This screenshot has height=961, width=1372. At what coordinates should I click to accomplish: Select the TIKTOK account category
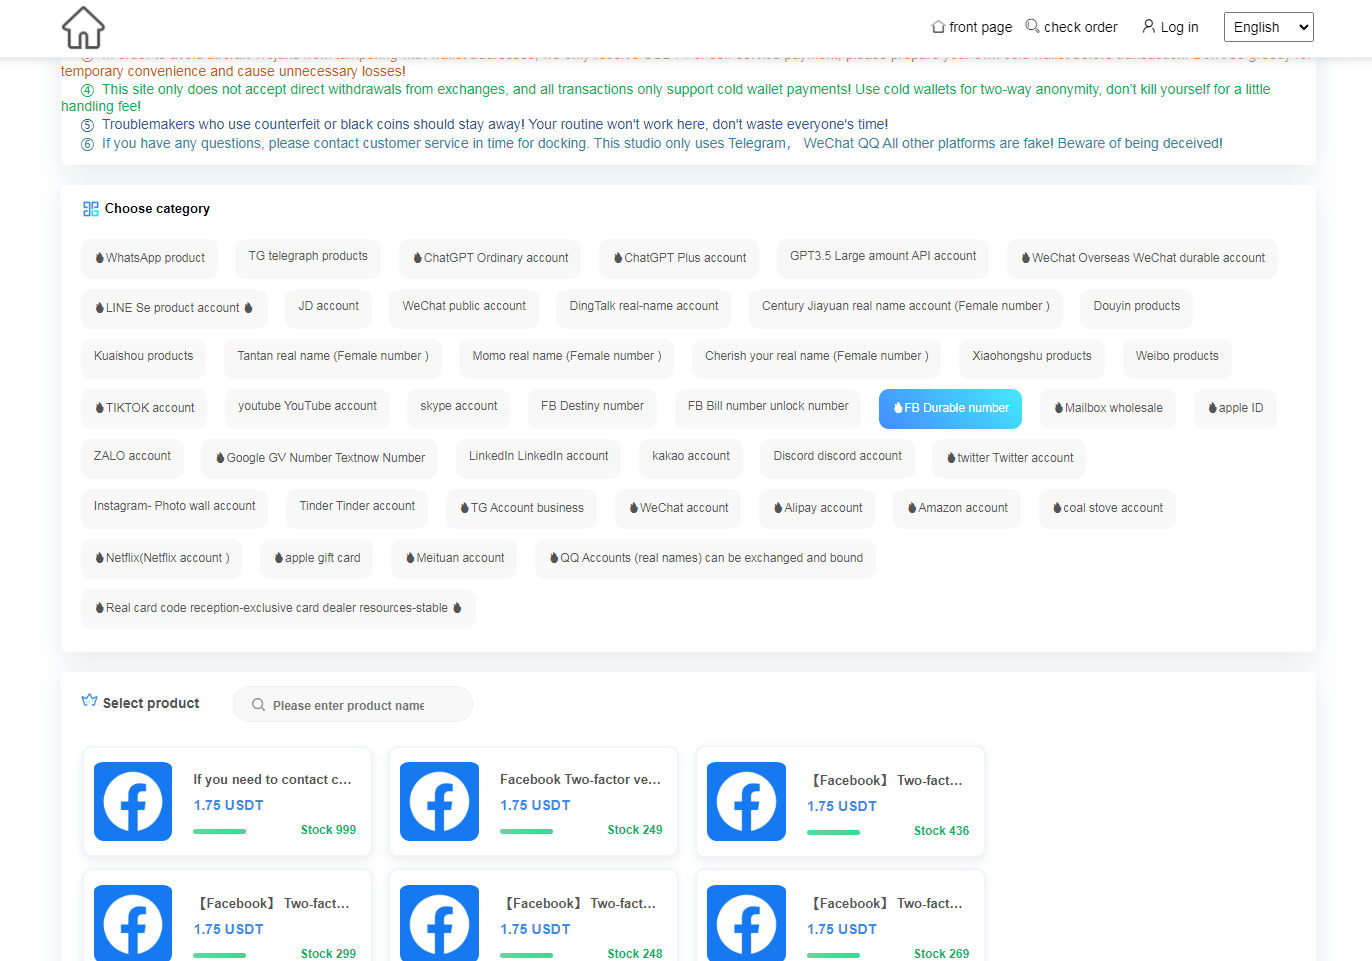(x=144, y=408)
